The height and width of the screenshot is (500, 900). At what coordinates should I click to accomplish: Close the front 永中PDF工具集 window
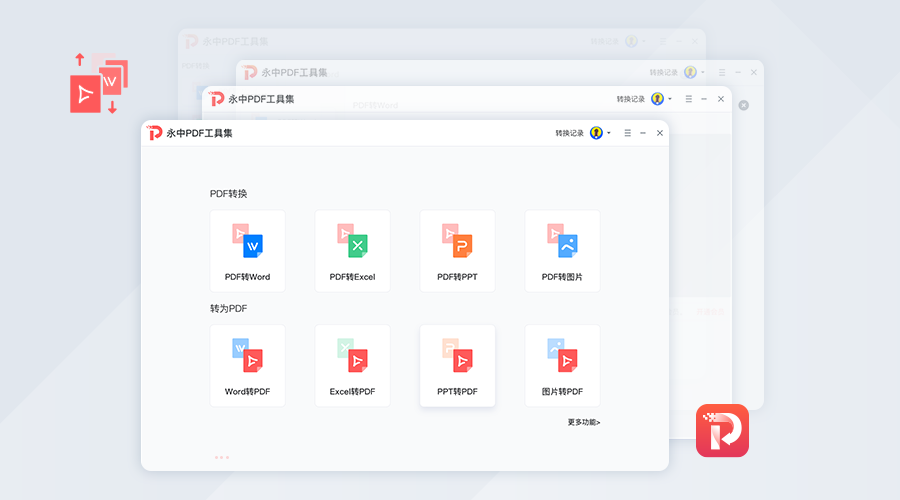[660, 133]
